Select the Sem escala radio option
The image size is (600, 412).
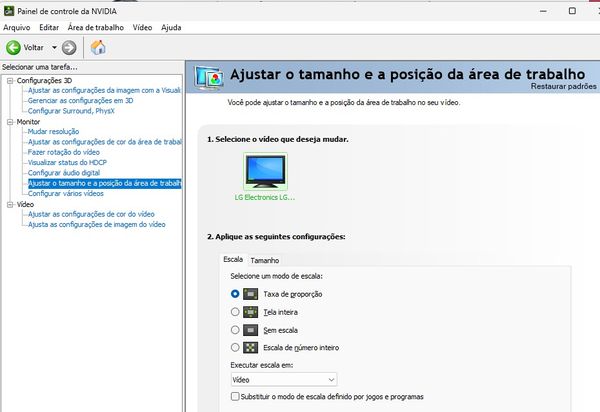(x=235, y=329)
